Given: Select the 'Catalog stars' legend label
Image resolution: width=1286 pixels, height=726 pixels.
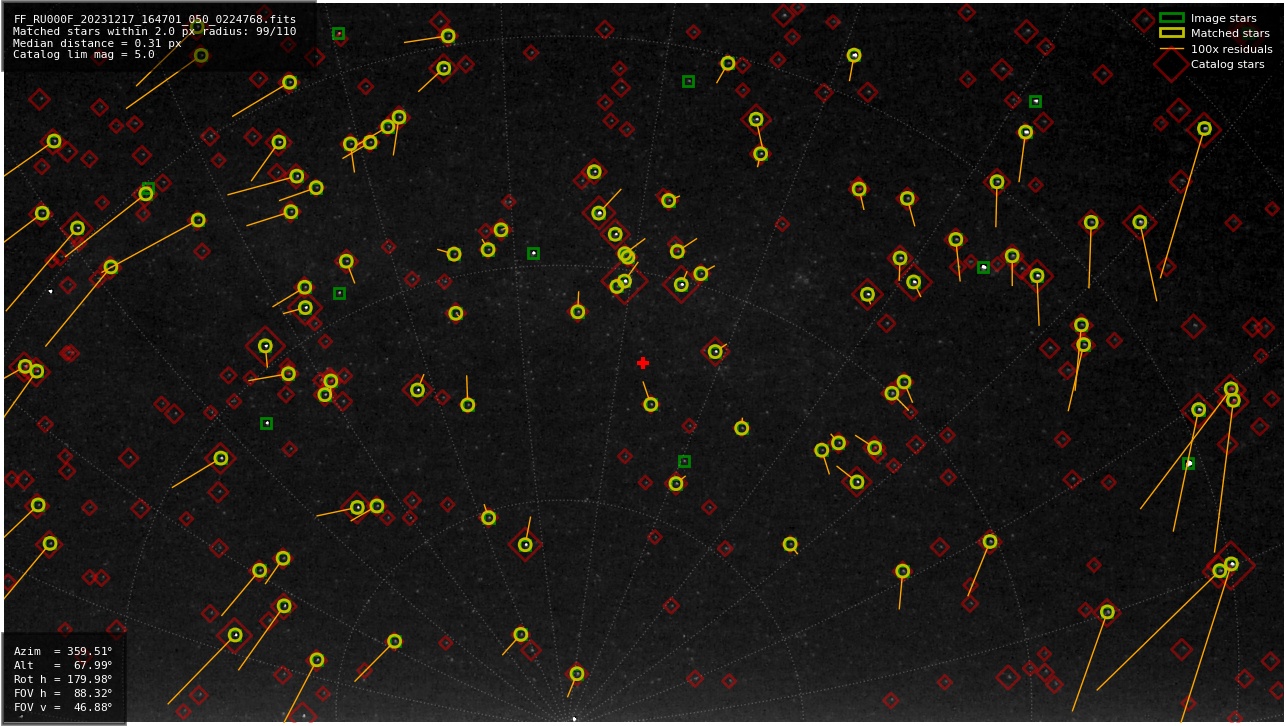Looking at the screenshot, I should pyautogui.click(x=1227, y=64).
